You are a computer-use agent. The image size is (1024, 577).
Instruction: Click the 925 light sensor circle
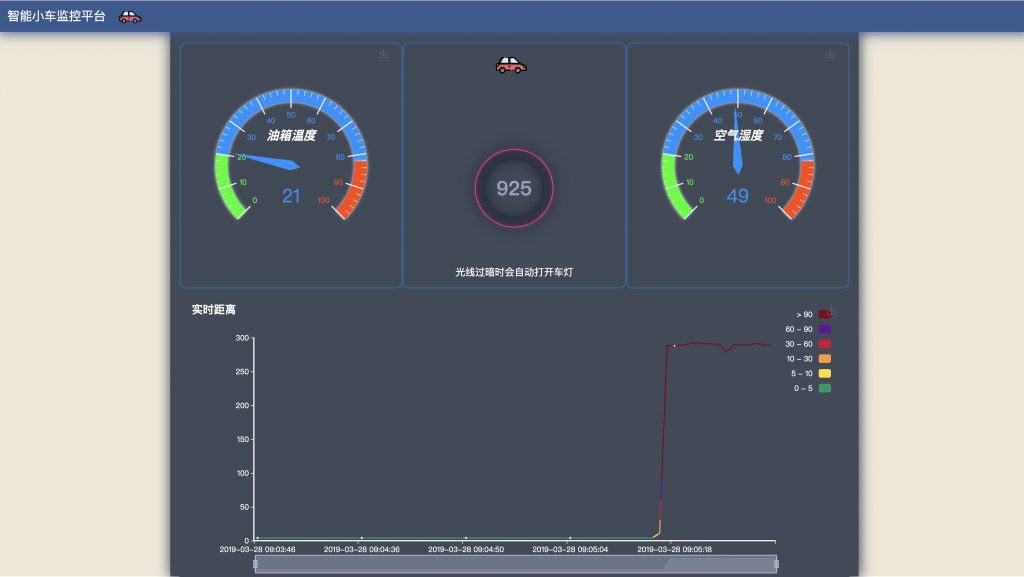click(514, 189)
